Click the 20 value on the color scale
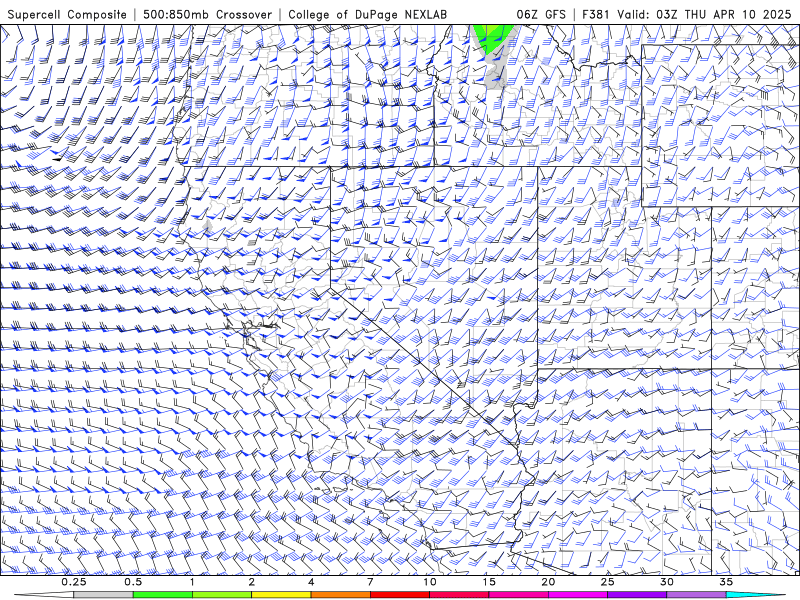 tap(548, 582)
